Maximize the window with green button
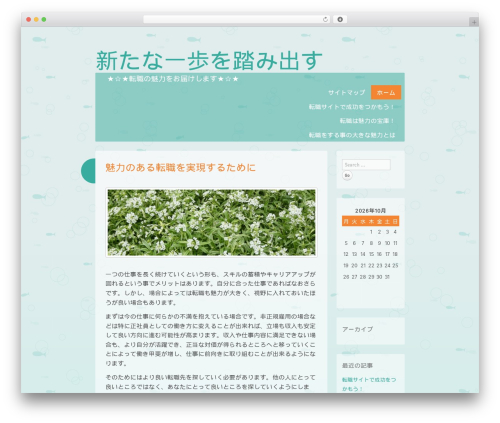Viewport: 500px width, 423px height. click(44, 20)
